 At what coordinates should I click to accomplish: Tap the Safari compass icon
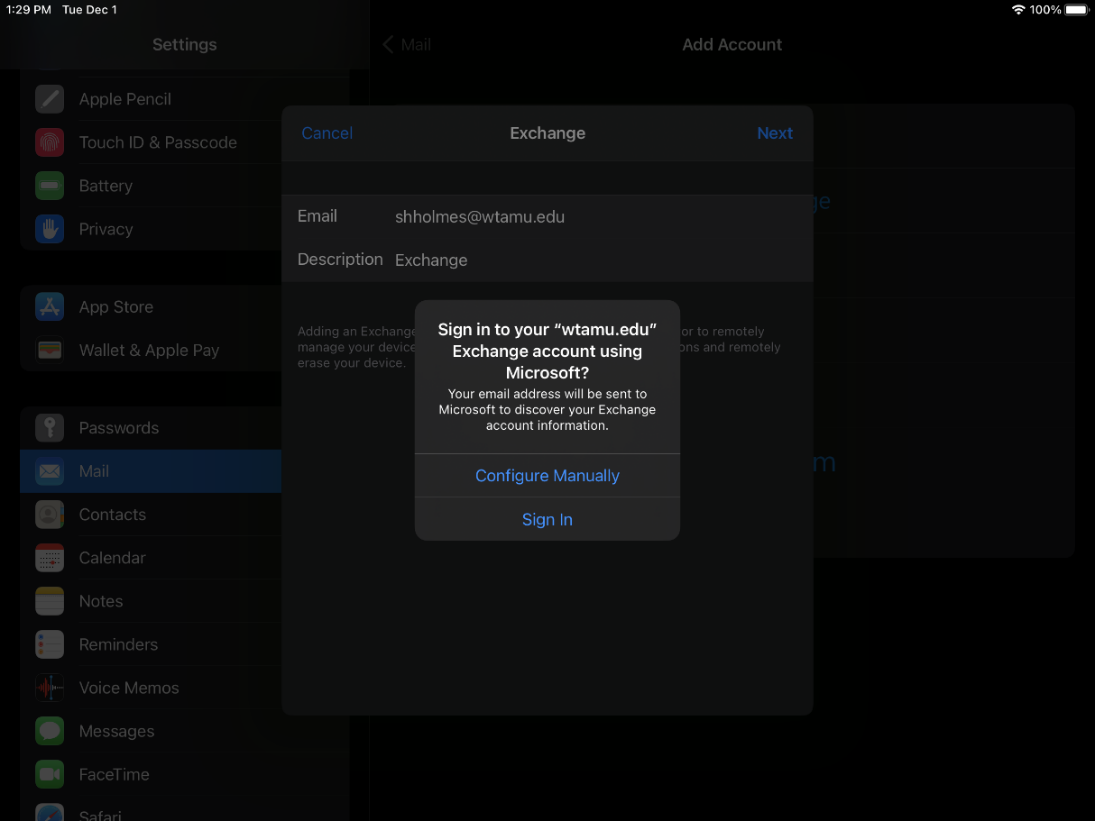[50, 813]
